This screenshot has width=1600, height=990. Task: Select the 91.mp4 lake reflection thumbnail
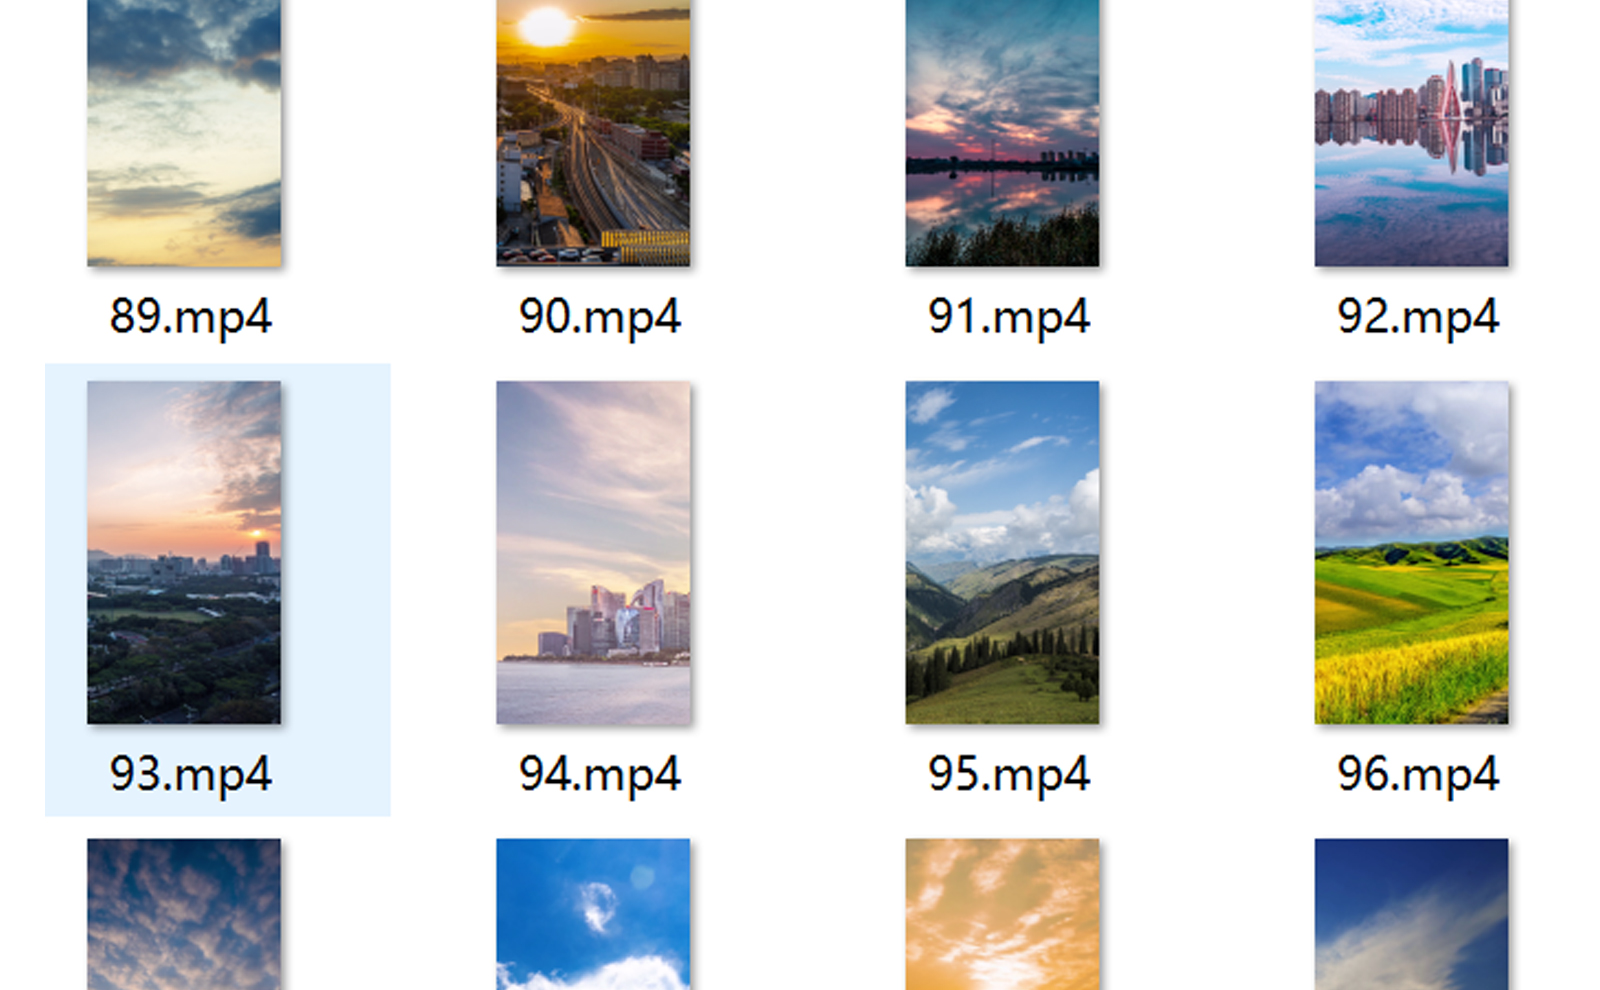[1002, 132]
